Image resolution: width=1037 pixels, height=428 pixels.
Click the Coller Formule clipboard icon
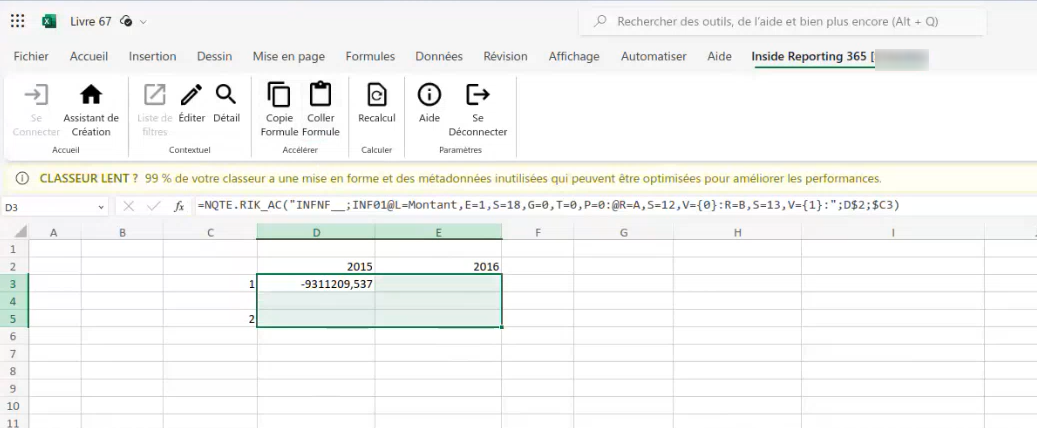coord(320,94)
